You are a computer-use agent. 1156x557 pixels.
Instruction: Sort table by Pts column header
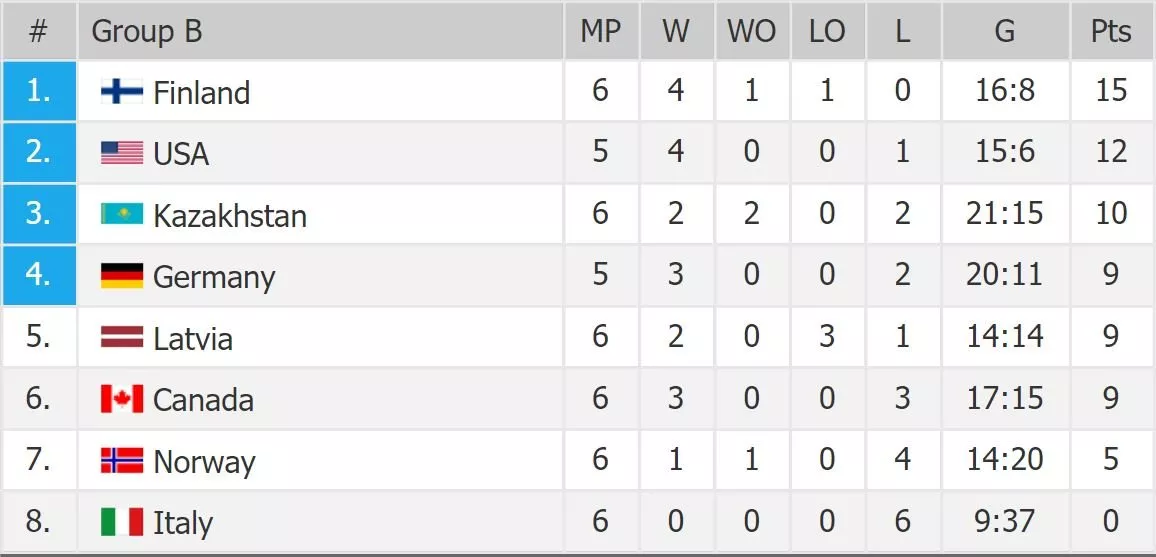pos(1111,32)
